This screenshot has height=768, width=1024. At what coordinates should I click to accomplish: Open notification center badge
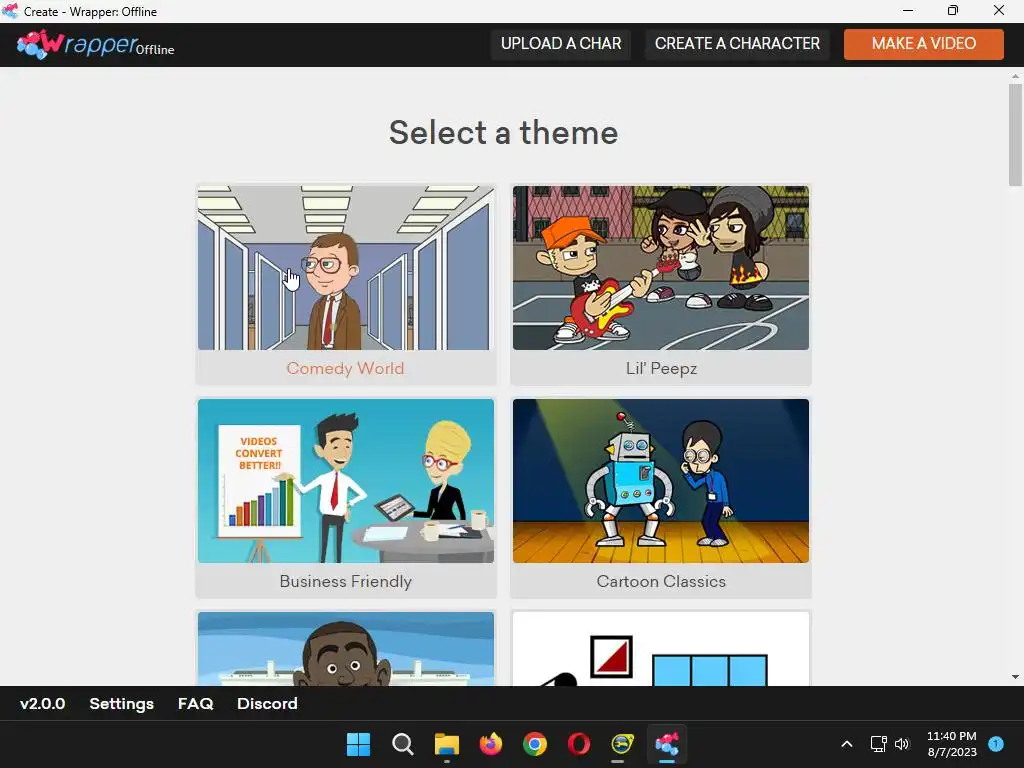point(996,744)
